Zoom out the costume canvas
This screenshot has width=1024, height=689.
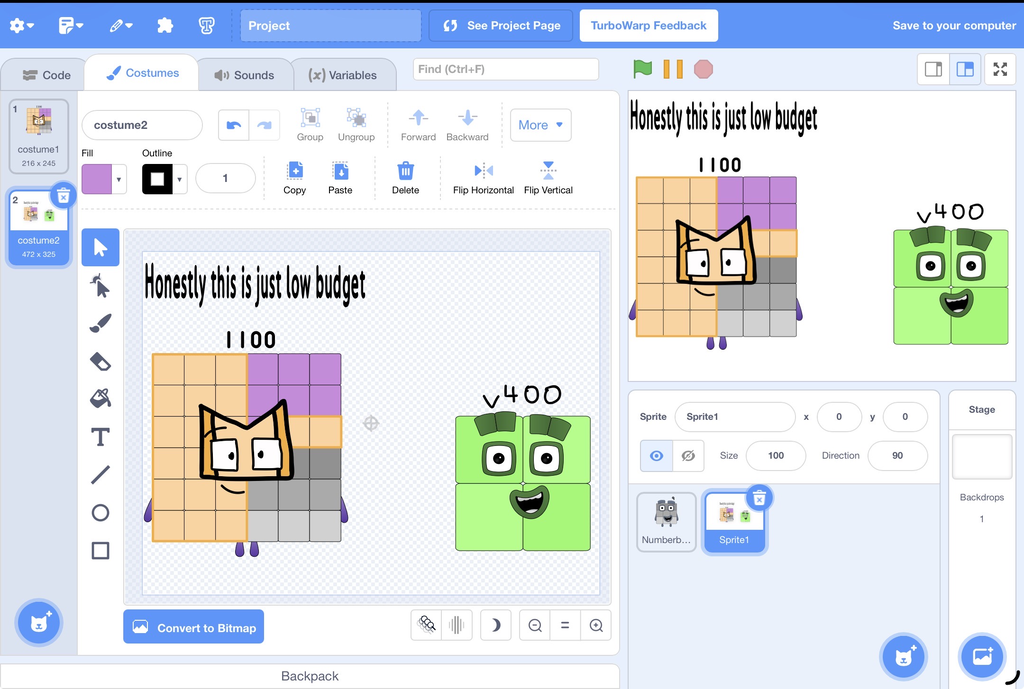(535, 626)
